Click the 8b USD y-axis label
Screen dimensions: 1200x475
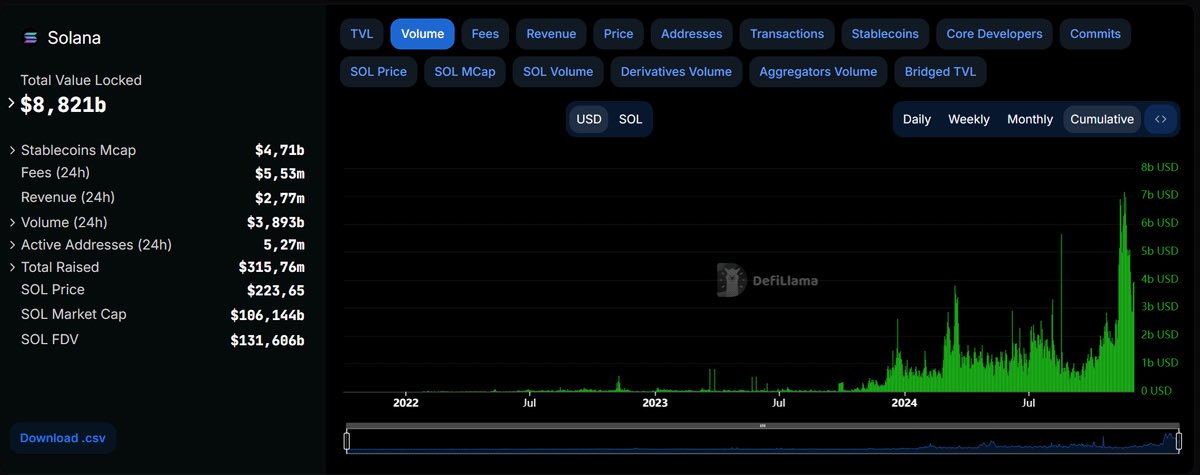tap(1160, 167)
